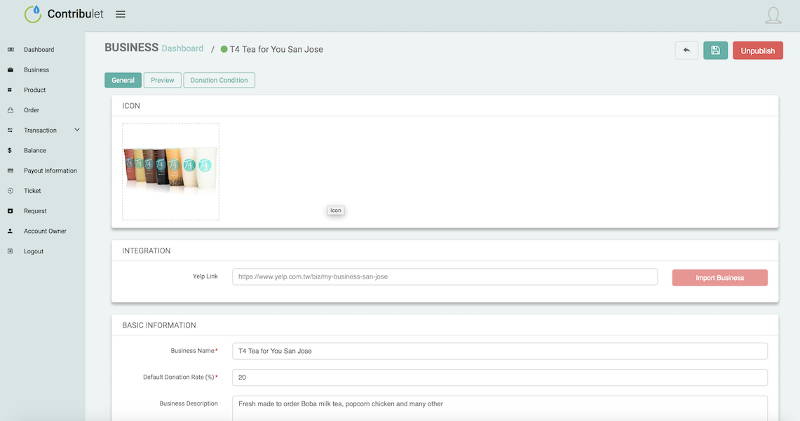The width and height of the screenshot is (800, 421).
Task: Click the Business Name input field
Action: [x=499, y=351]
